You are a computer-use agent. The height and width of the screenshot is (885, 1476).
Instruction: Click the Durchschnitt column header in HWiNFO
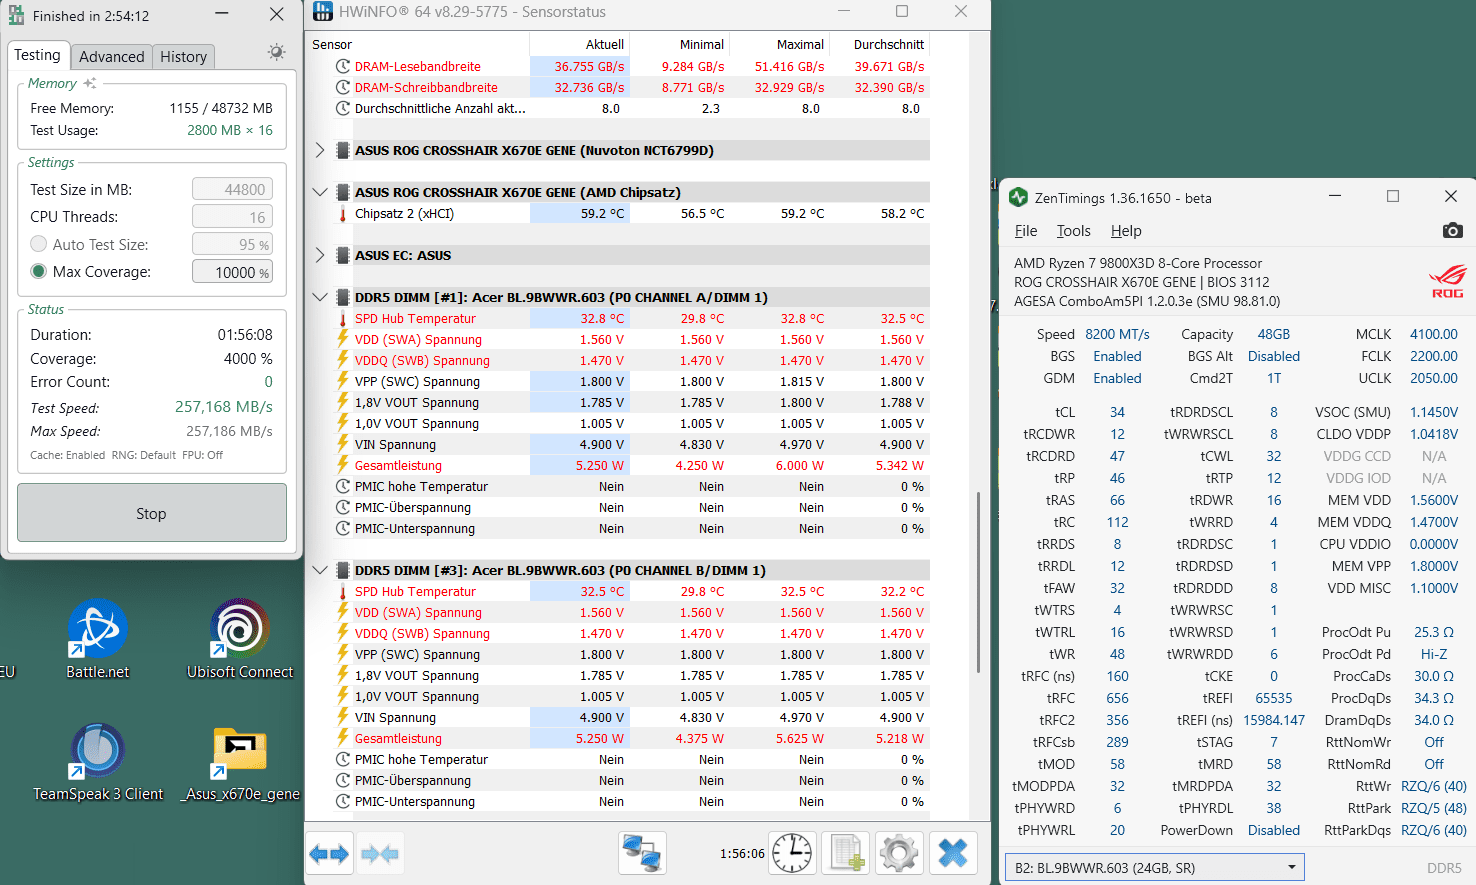(880, 44)
